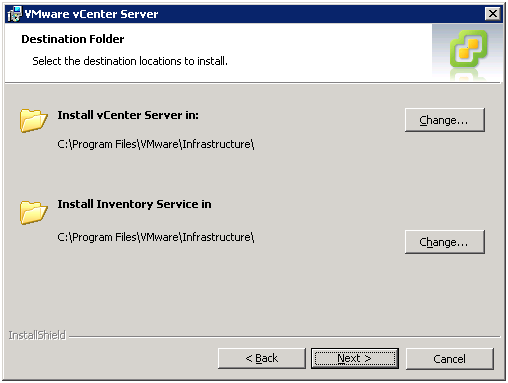Click the 'Install Inventory Service in' label
Viewport: 508px width, 383px height.
point(134,204)
